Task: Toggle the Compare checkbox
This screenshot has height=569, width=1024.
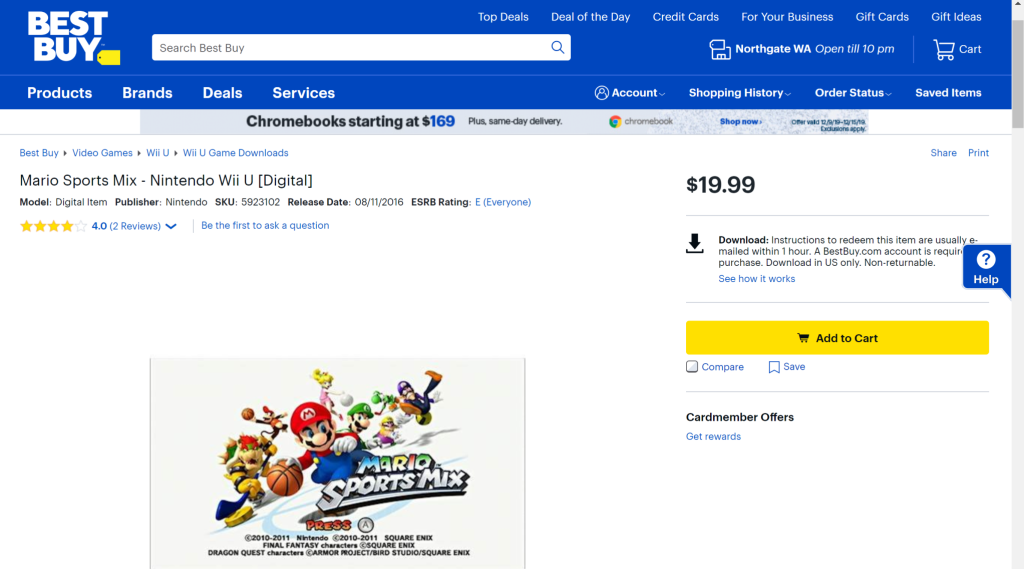Action: 692,367
